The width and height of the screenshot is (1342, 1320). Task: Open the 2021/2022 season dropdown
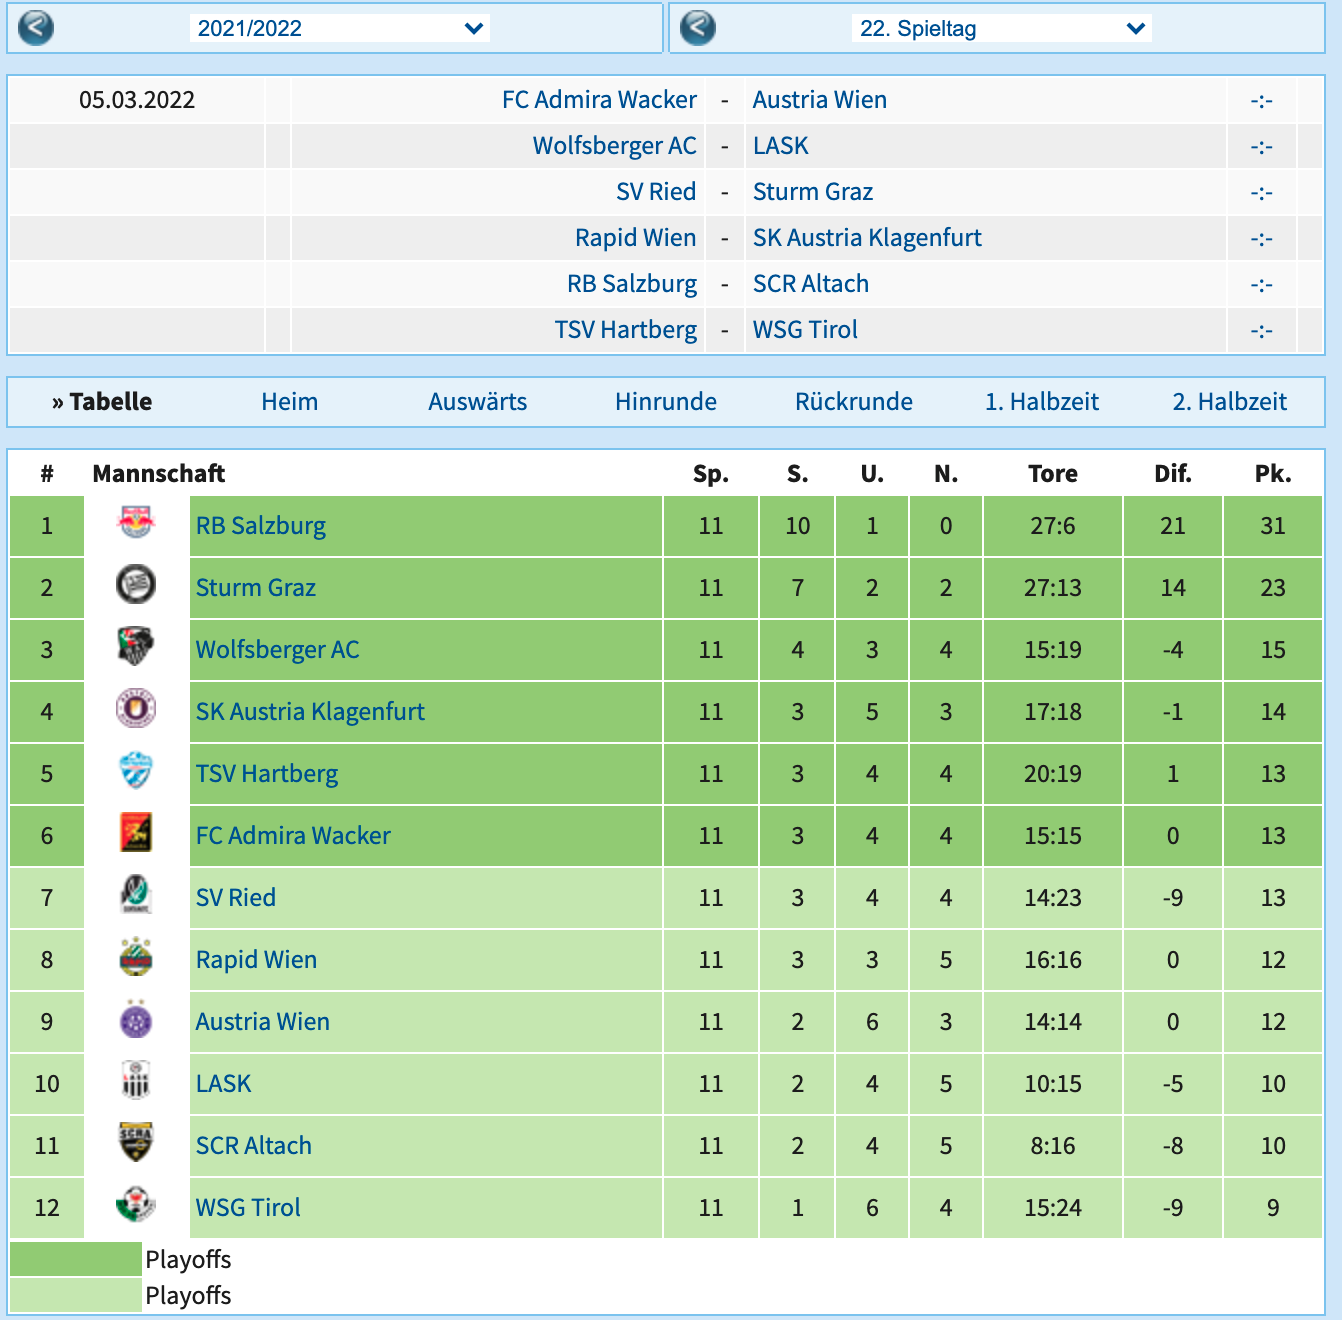[340, 28]
